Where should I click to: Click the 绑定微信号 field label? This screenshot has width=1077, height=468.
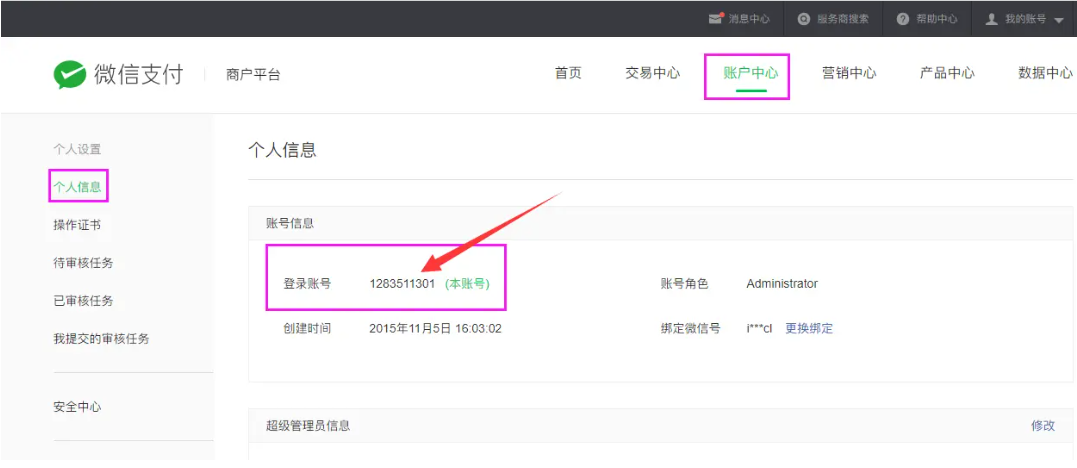point(690,328)
